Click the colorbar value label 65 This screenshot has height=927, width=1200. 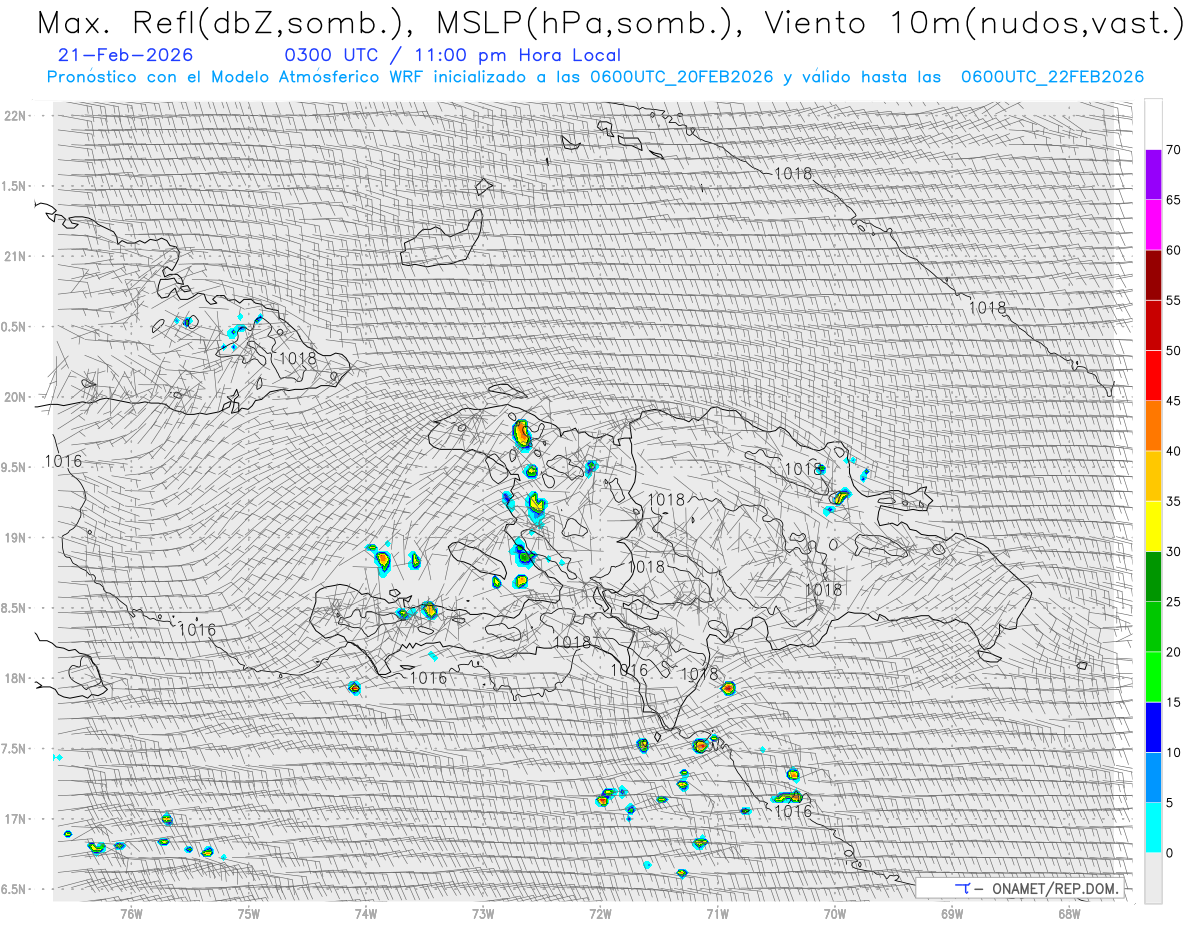click(1175, 200)
